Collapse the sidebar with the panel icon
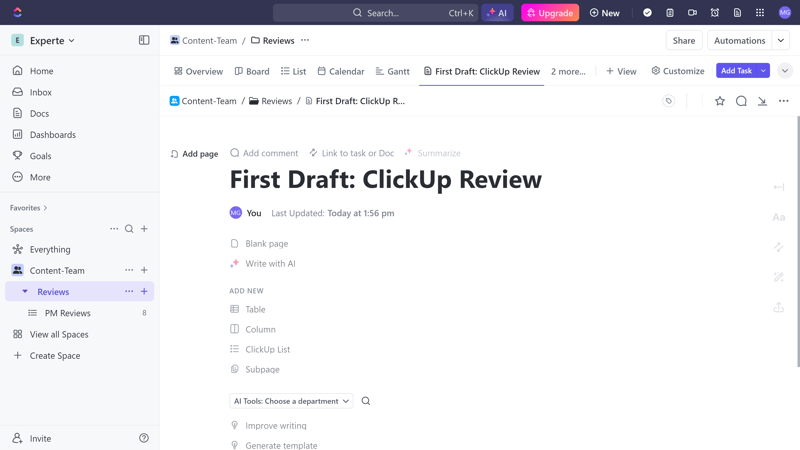Viewport: 800px width, 450px height. point(144,40)
